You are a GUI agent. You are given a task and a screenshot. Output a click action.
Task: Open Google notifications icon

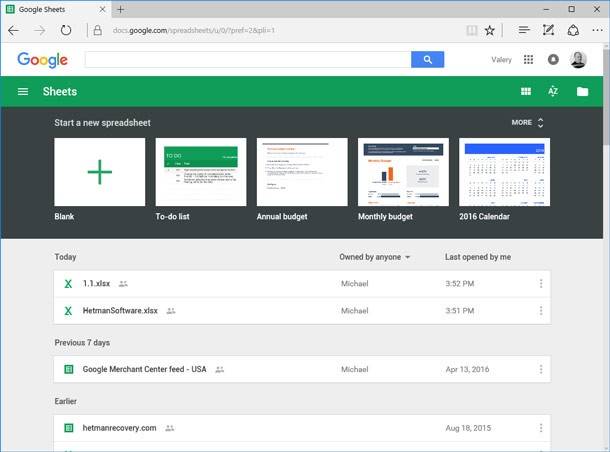[x=553, y=60]
